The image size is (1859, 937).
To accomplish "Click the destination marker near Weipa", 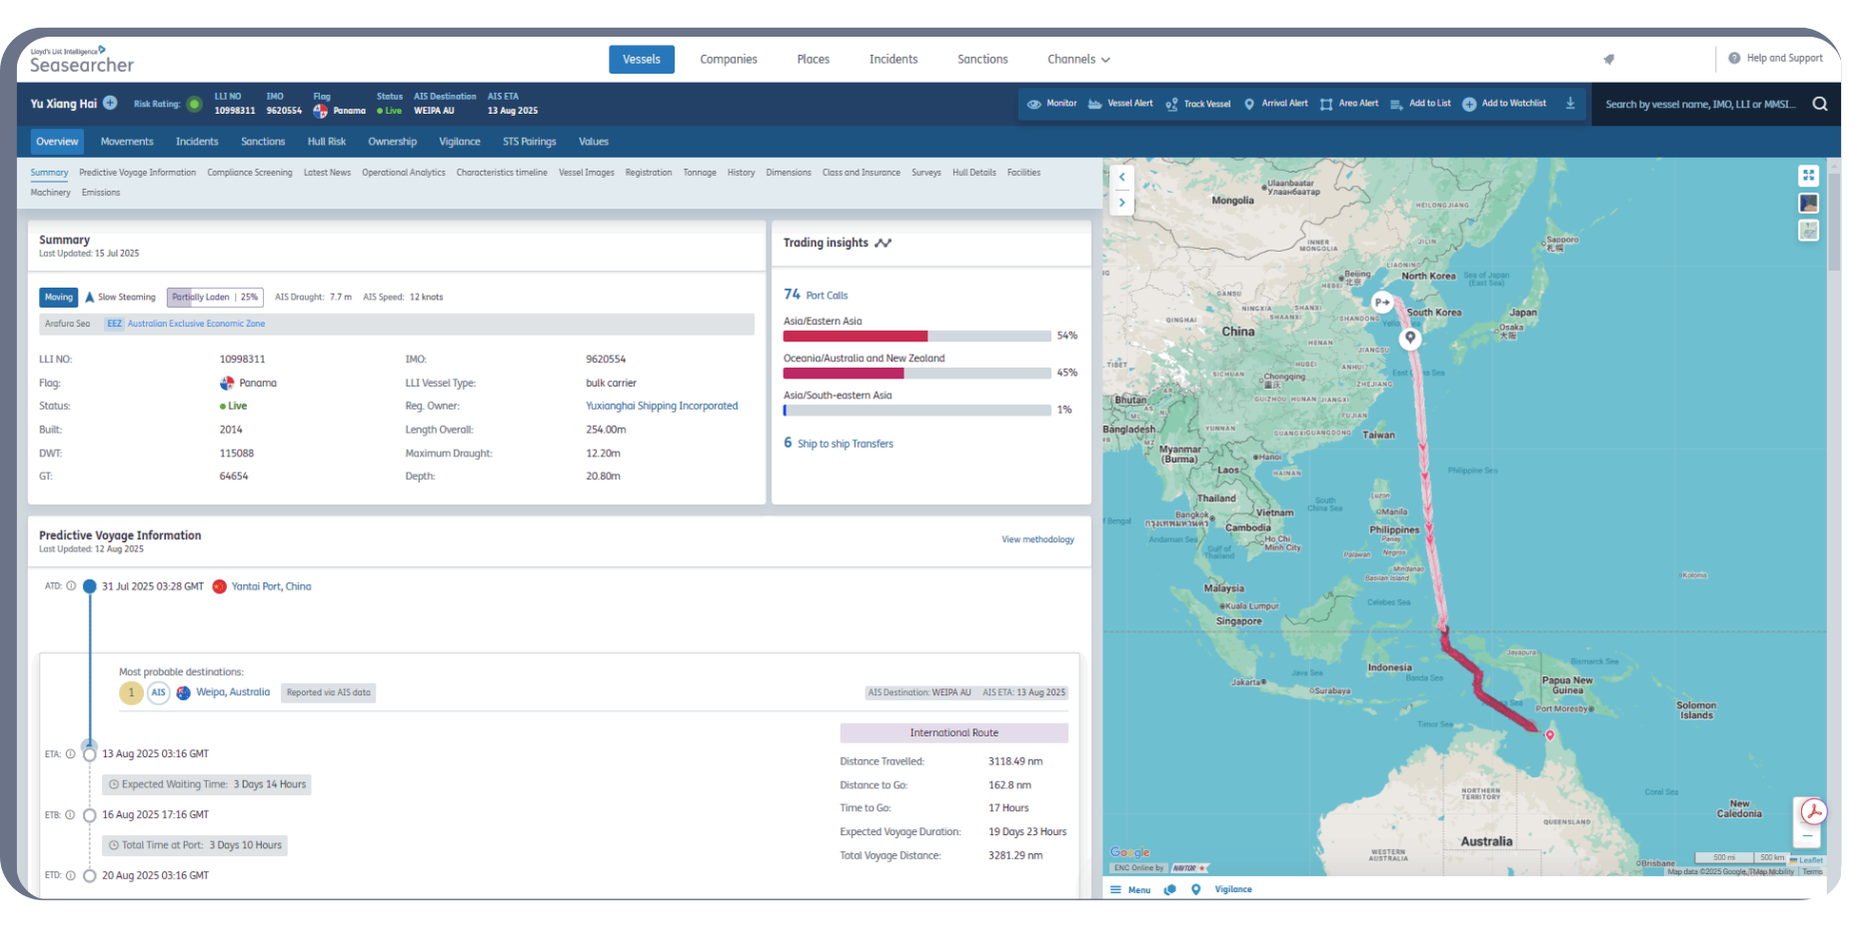I will (x=1550, y=735).
